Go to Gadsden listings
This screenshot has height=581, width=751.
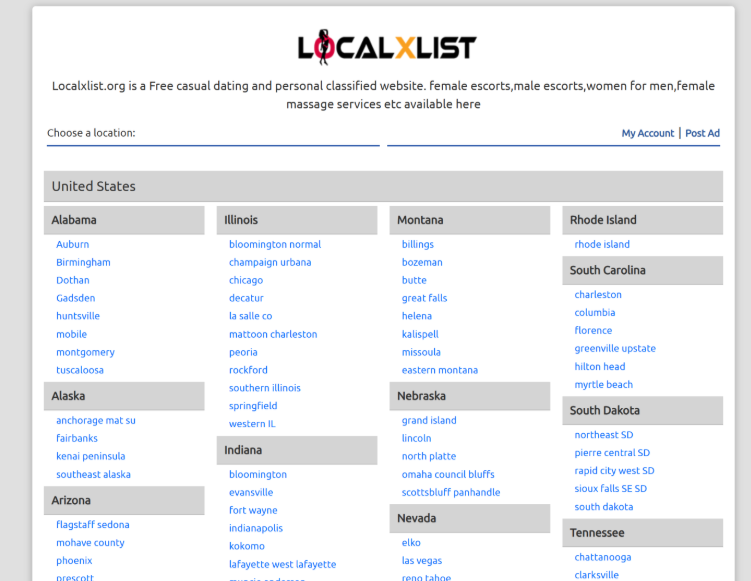coord(76,298)
